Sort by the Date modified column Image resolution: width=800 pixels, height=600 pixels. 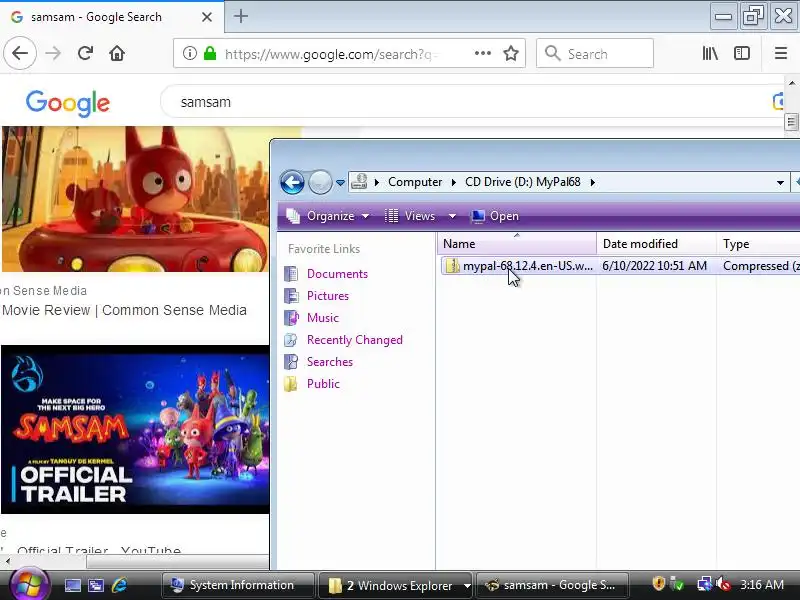click(x=656, y=244)
